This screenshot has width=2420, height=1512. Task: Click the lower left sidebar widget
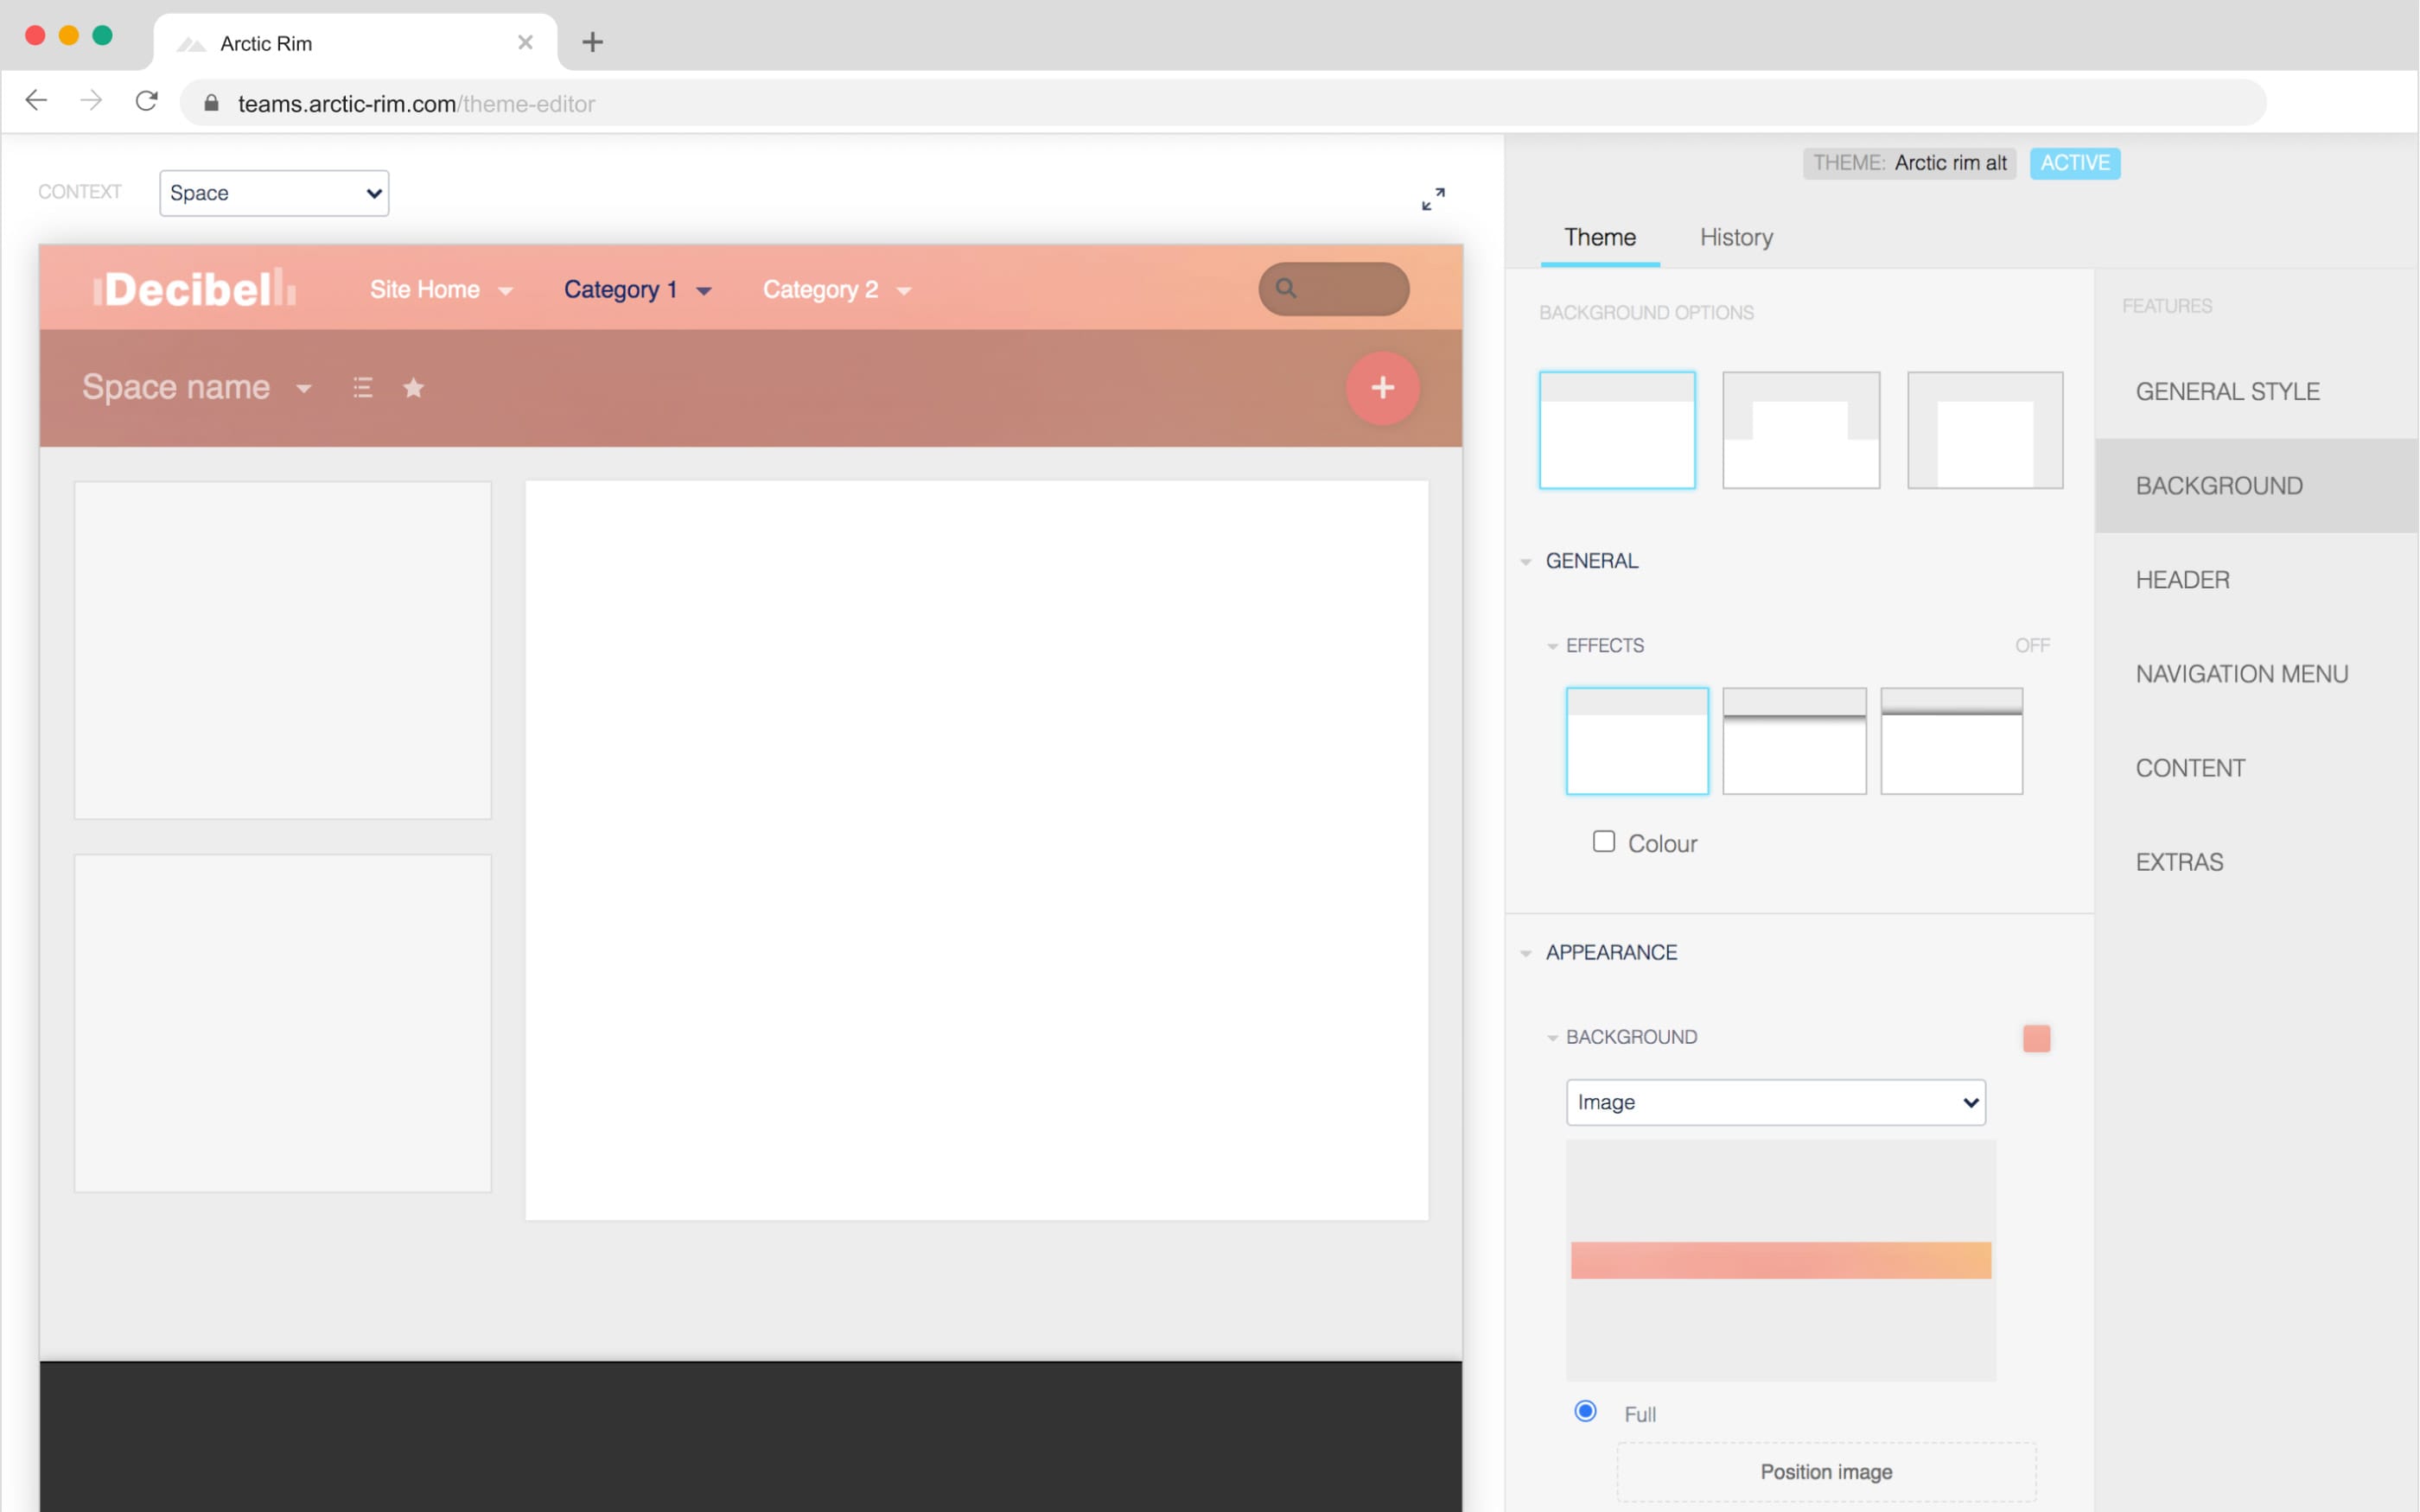pyautogui.click(x=283, y=1023)
